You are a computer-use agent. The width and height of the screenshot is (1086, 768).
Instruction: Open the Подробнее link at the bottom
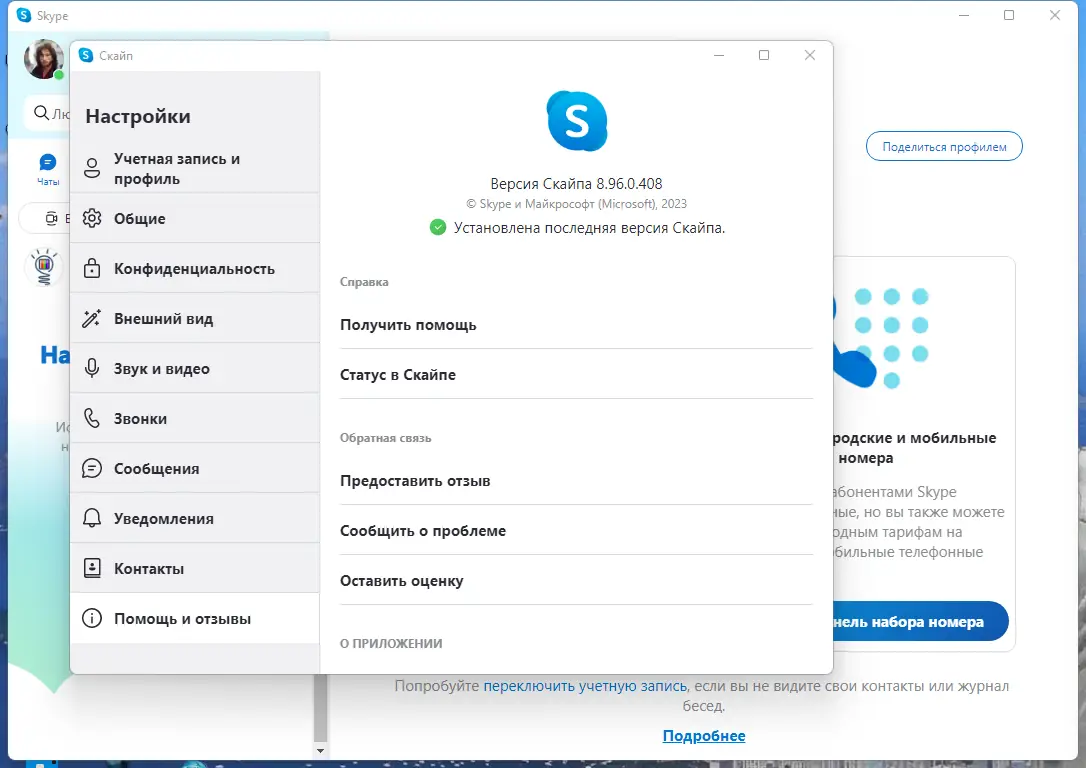(702, 735)
